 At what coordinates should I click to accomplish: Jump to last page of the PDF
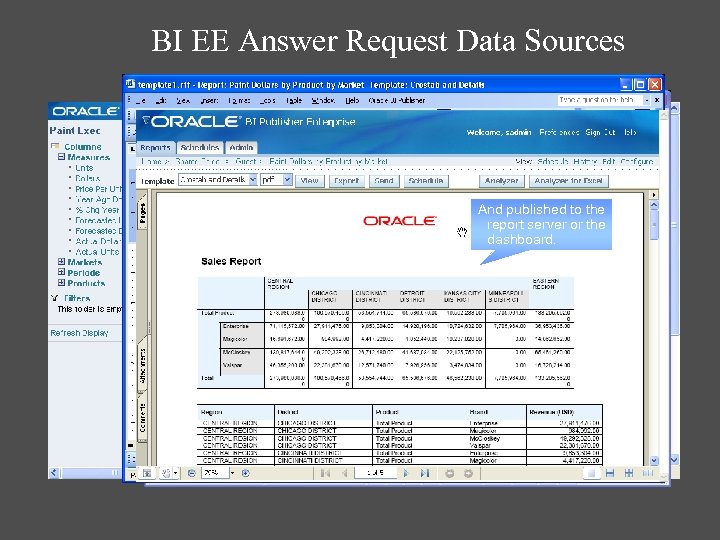425,473
